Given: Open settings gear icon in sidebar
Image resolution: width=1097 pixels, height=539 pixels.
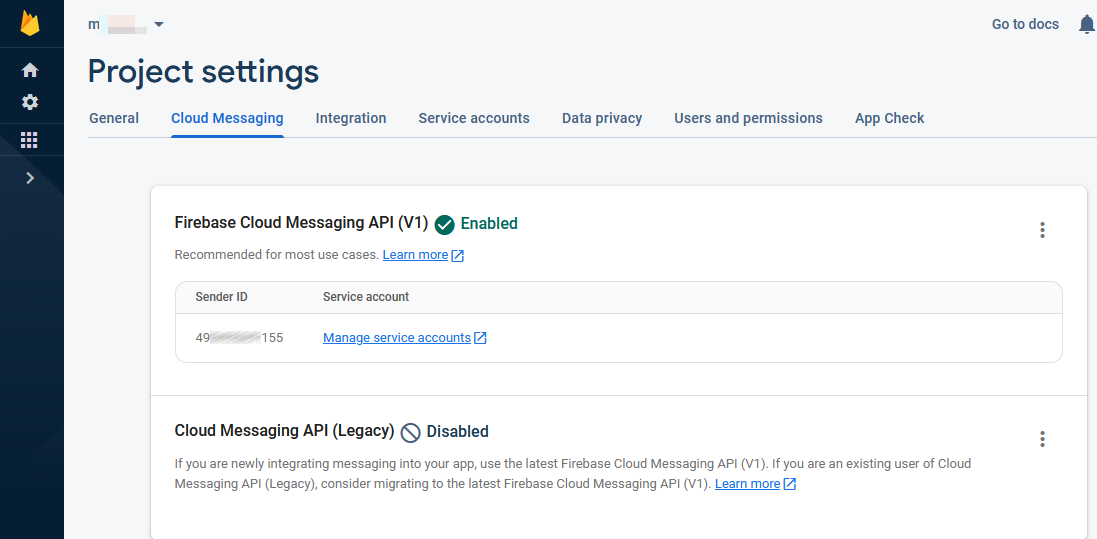Looking at the screenshot, I should (x=30, y=102).
